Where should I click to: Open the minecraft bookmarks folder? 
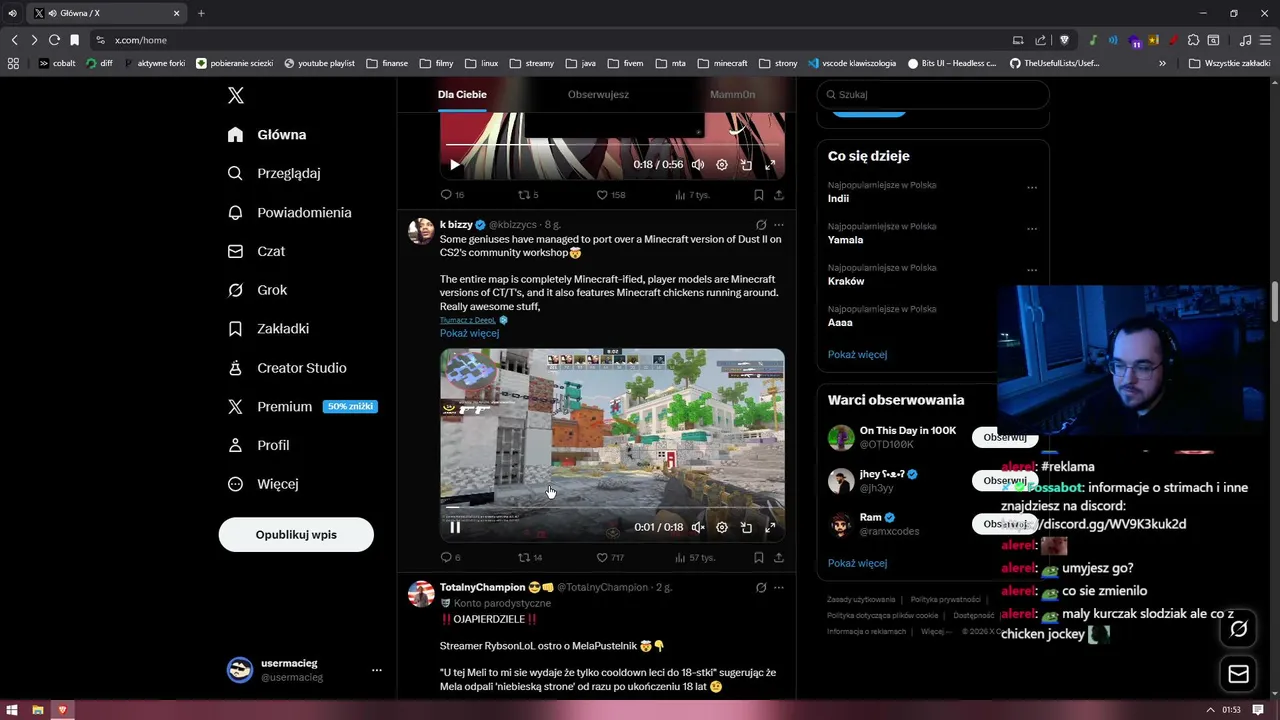(722, 63)
